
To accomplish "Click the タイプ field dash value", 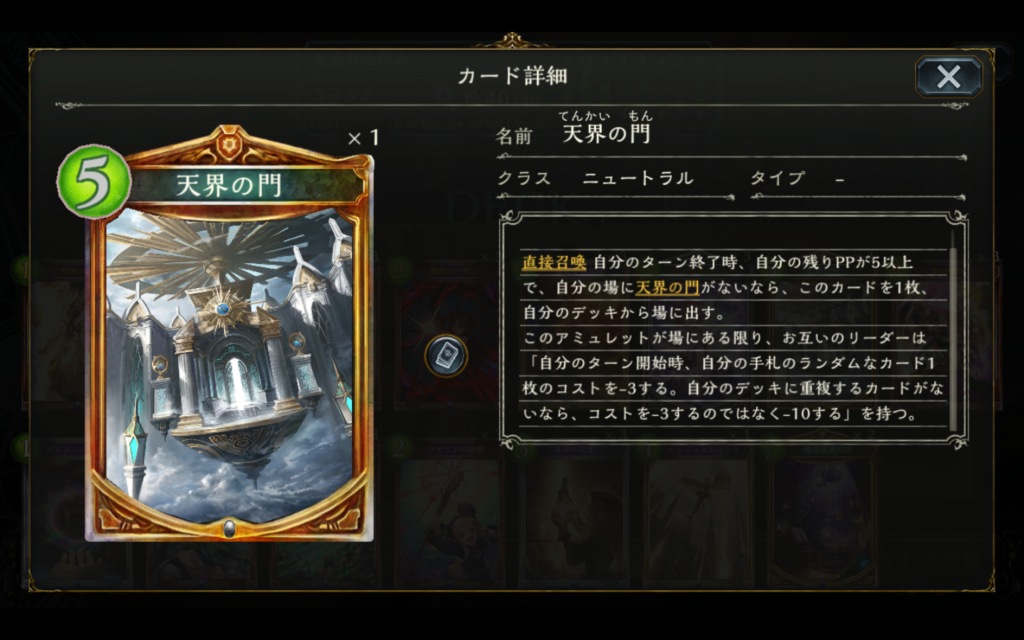I will tap(840, 179).
